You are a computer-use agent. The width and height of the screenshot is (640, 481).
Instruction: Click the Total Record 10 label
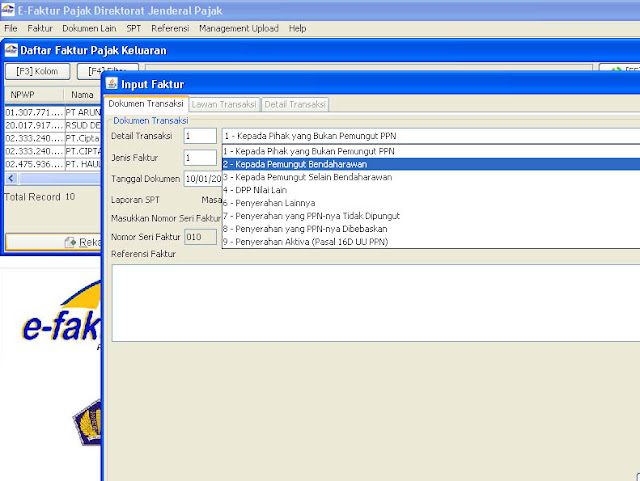click(40, 197)
